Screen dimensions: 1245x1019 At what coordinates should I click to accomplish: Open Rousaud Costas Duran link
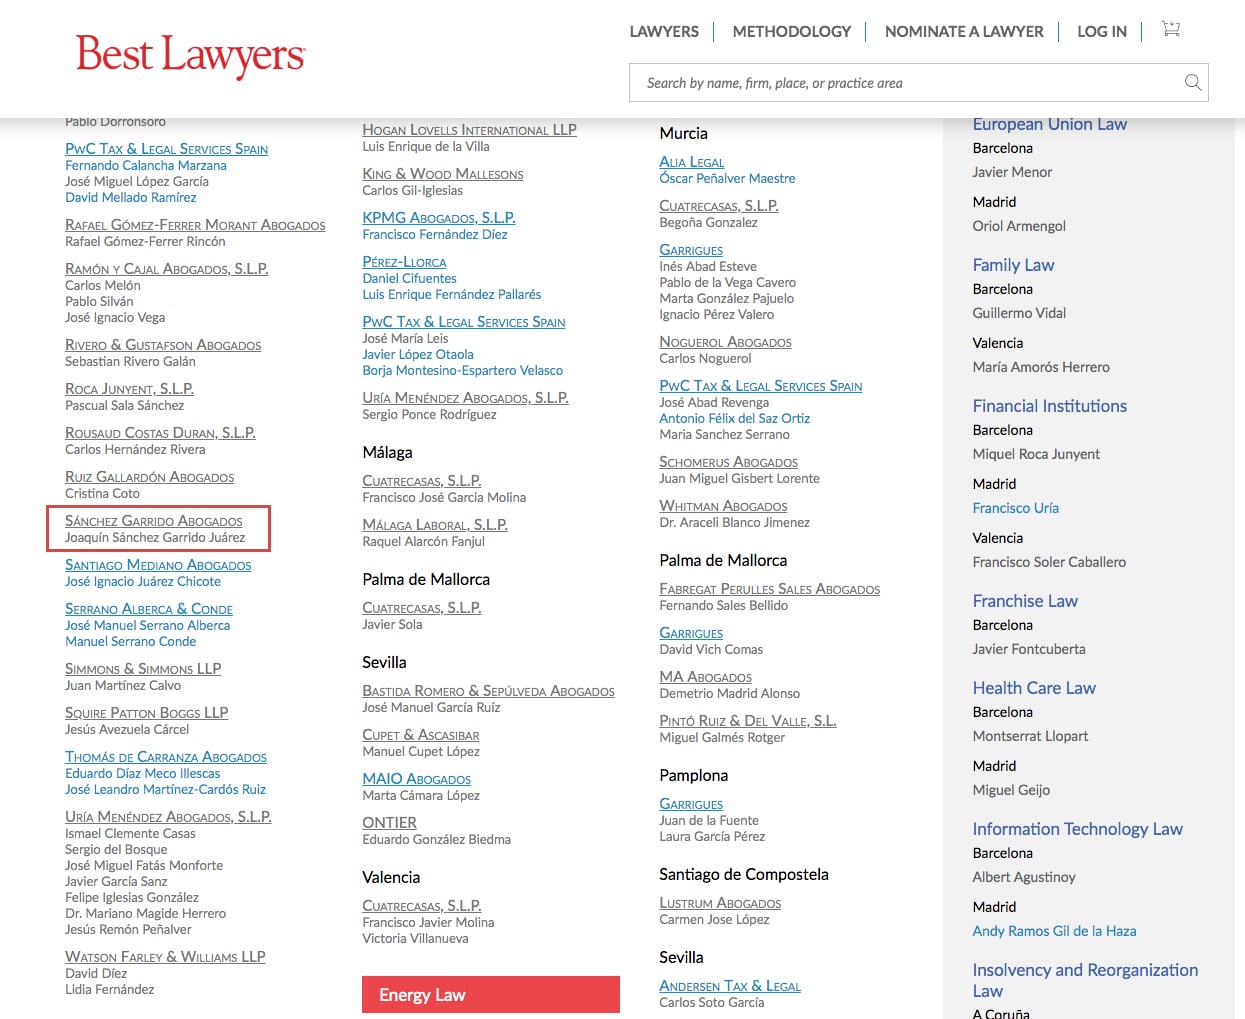(x=160, y=433)
